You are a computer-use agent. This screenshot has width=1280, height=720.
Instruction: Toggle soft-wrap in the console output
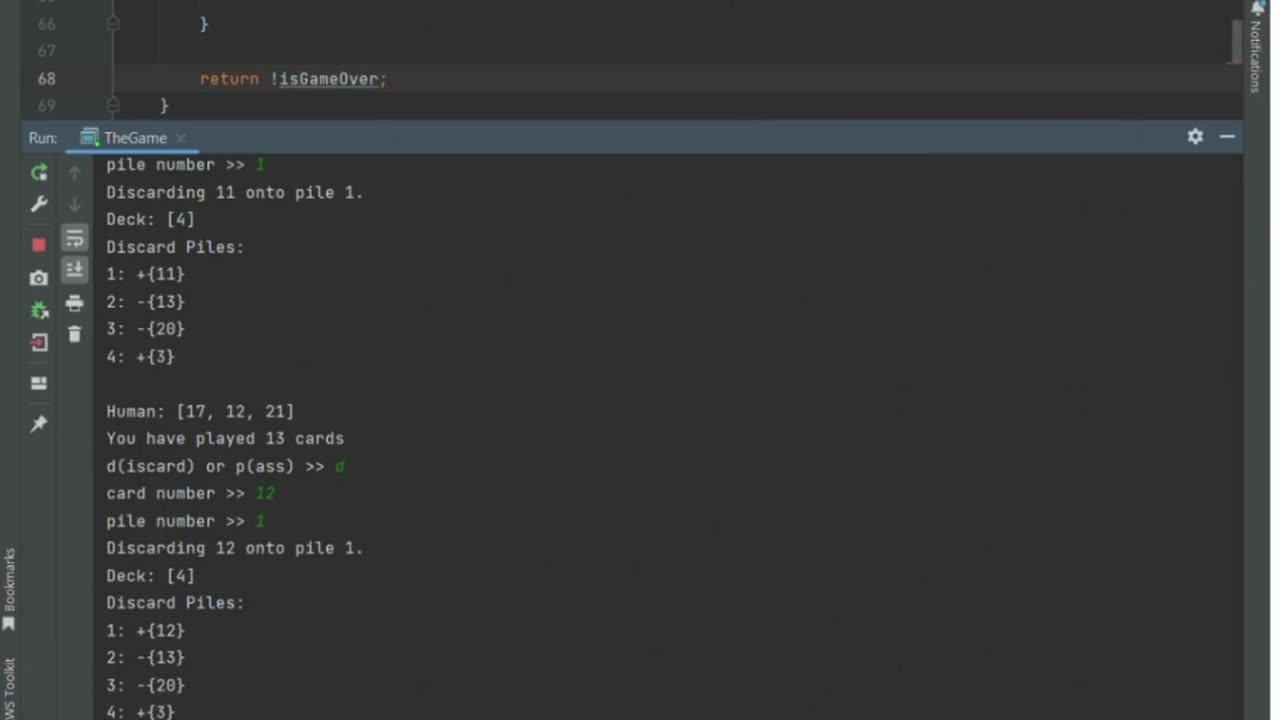74,238
